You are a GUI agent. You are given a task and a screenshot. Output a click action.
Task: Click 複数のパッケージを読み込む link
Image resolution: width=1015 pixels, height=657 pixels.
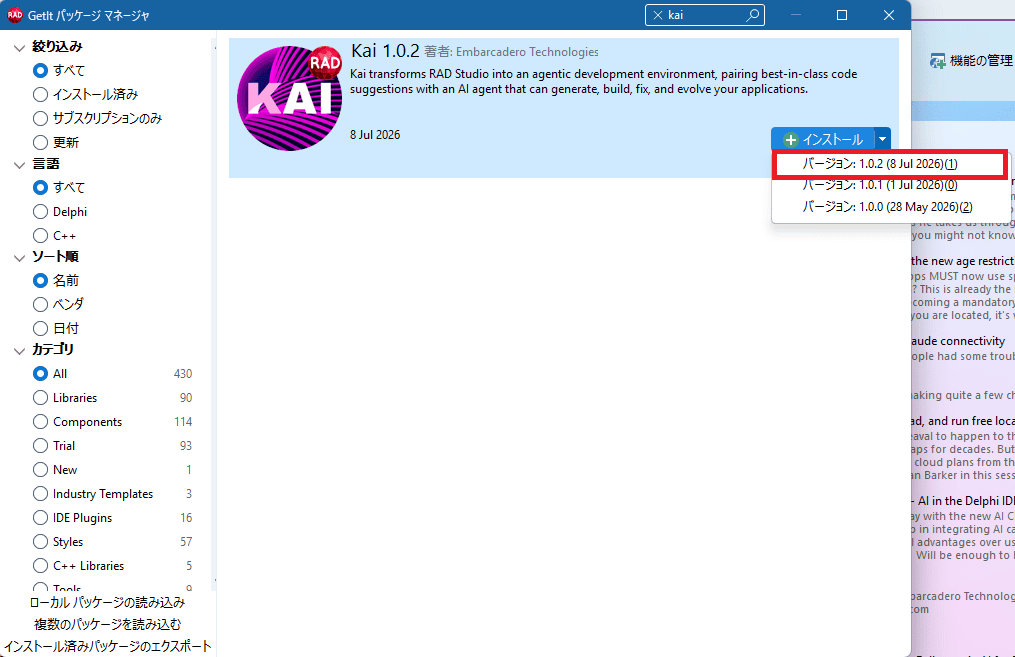107,625
